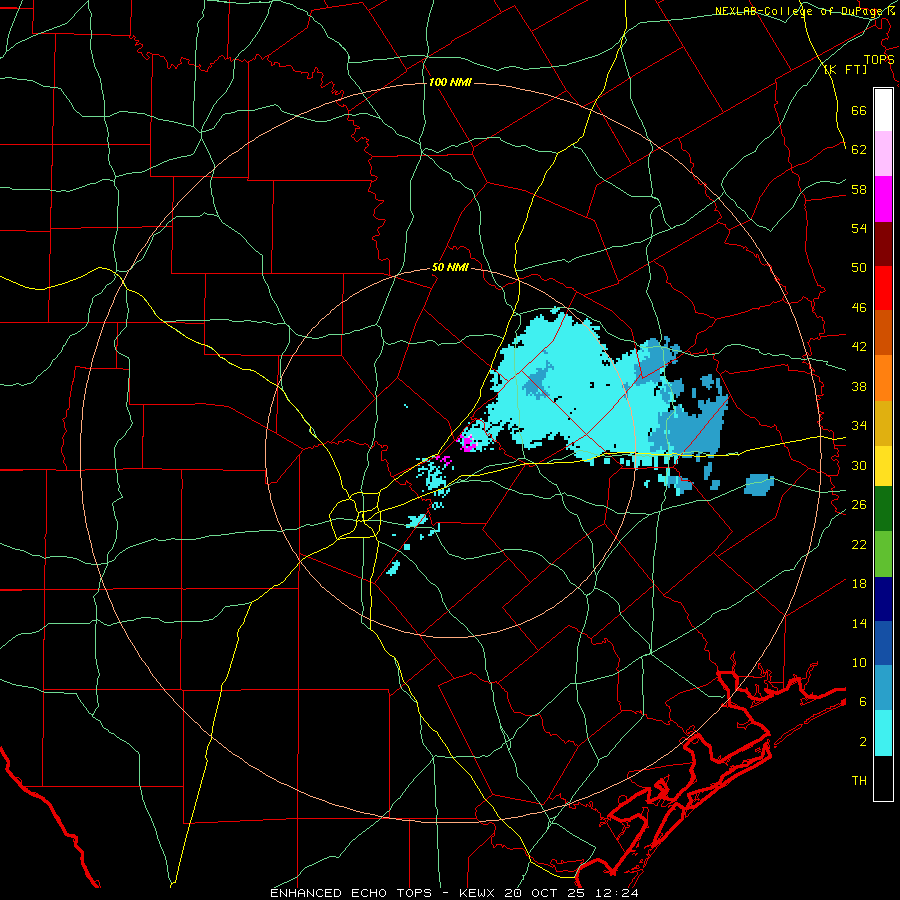Click the dark green legend swatch
The height and width of the screenshot is (900, 900).
click(883, 509)
